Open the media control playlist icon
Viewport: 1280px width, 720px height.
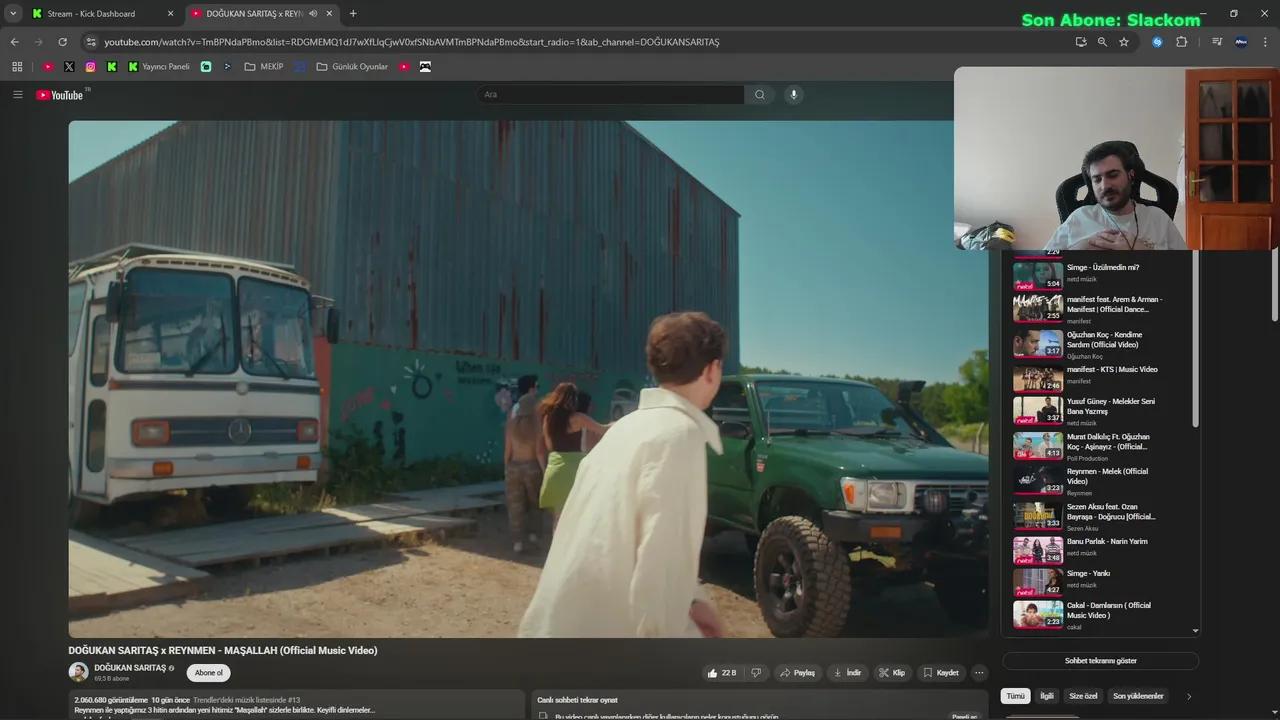[1217, 42]
